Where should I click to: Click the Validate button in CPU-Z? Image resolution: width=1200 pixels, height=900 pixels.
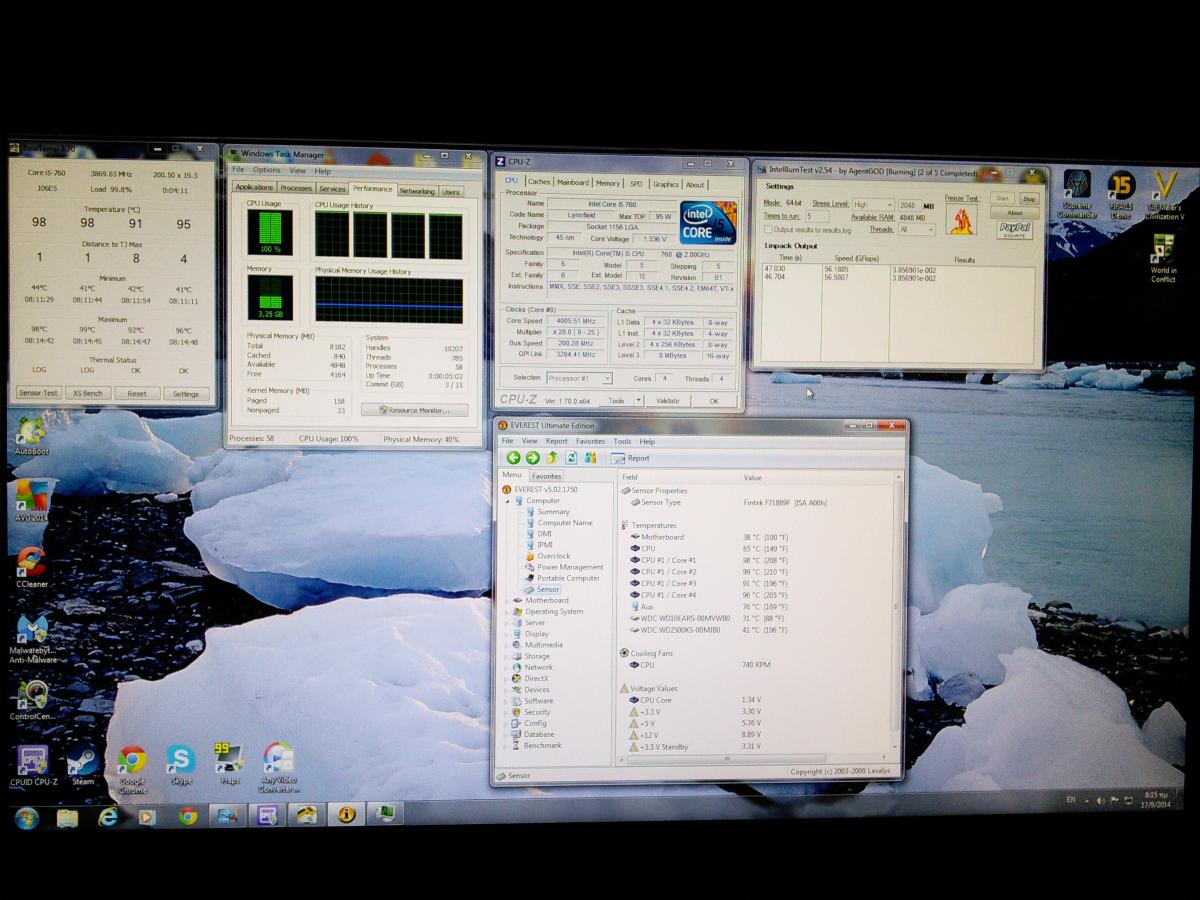pyautogui.click(x=667, y=400)
